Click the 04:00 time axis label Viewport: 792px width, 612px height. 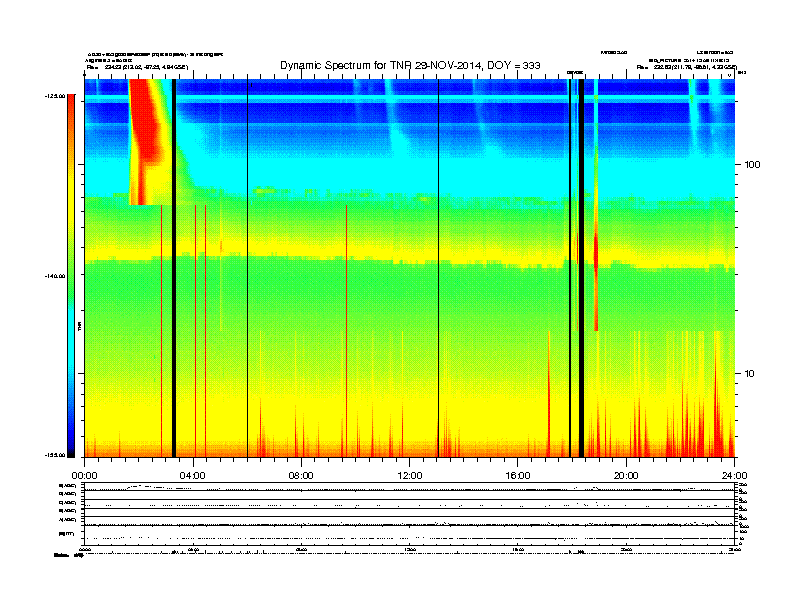coord(192,476)
